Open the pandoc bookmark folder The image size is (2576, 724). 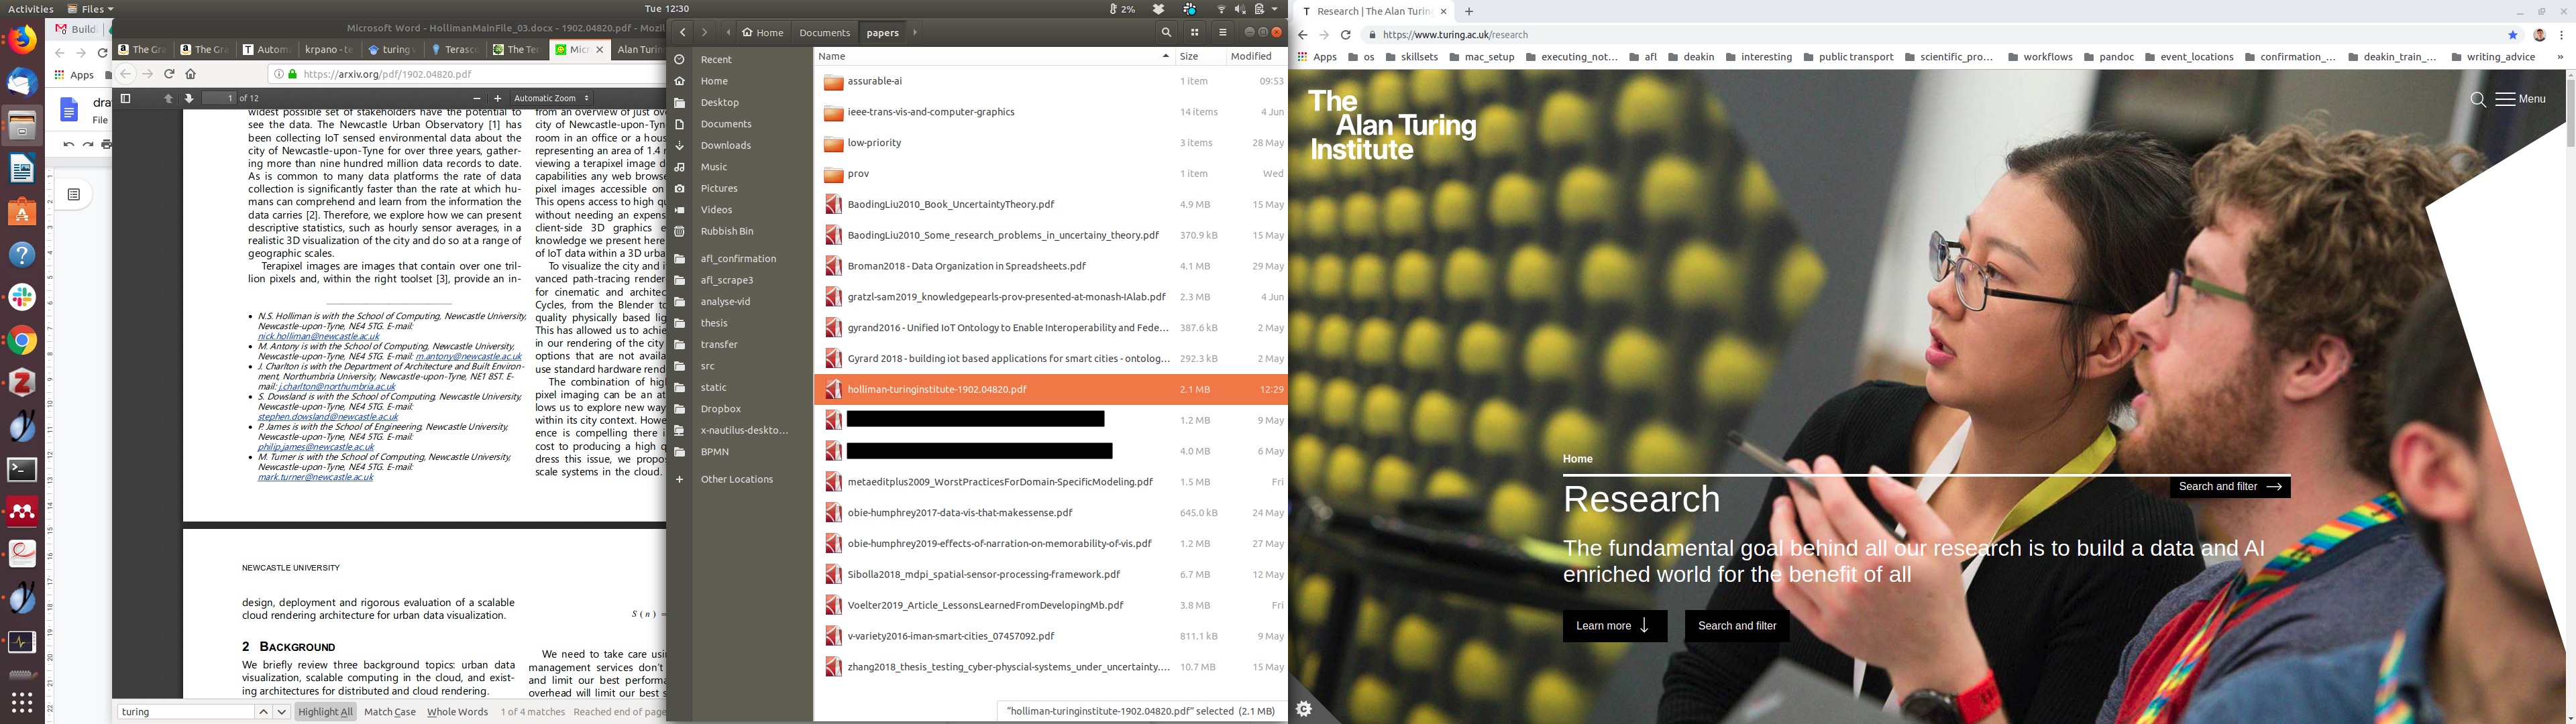coord(2109,57)
